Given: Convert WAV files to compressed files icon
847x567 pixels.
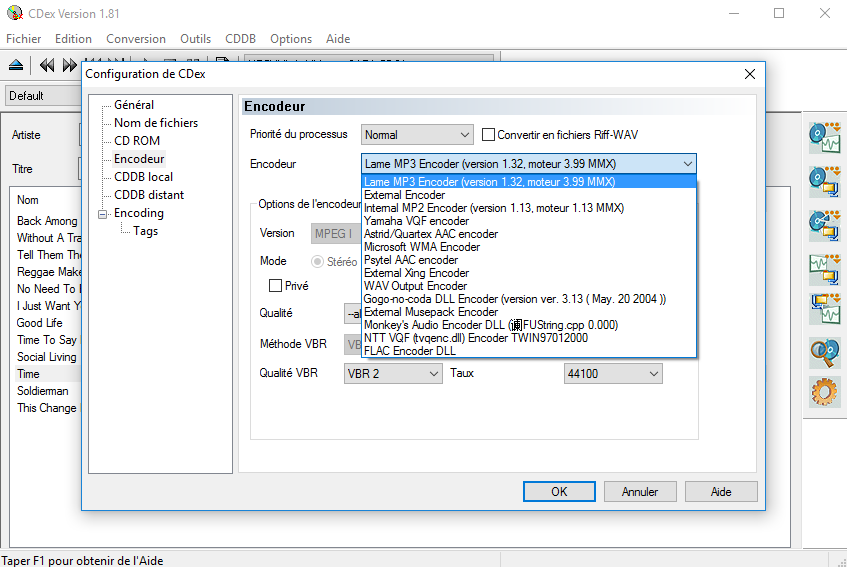Looking at the screenshot, I should pyautogui.click(x=824, y=268).
